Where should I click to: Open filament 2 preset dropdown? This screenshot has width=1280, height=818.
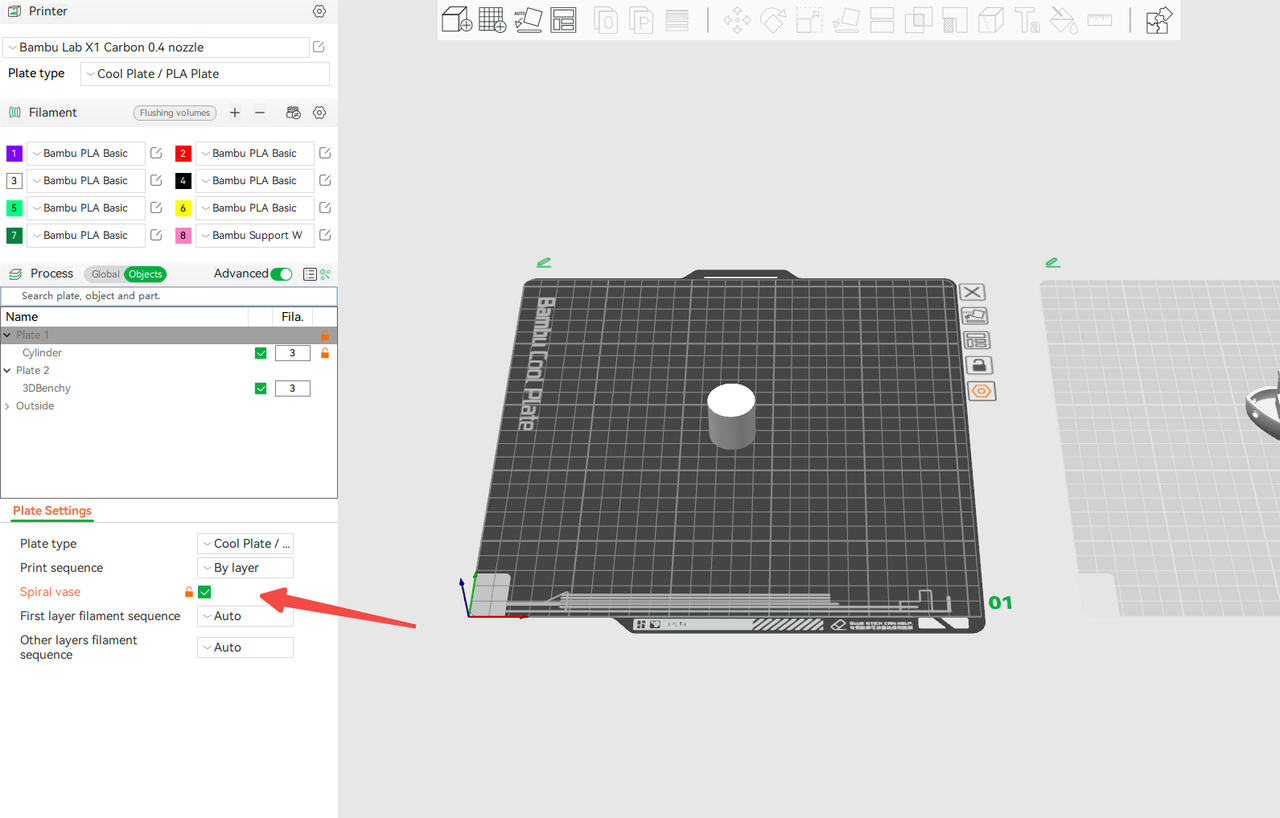point(255,153)
